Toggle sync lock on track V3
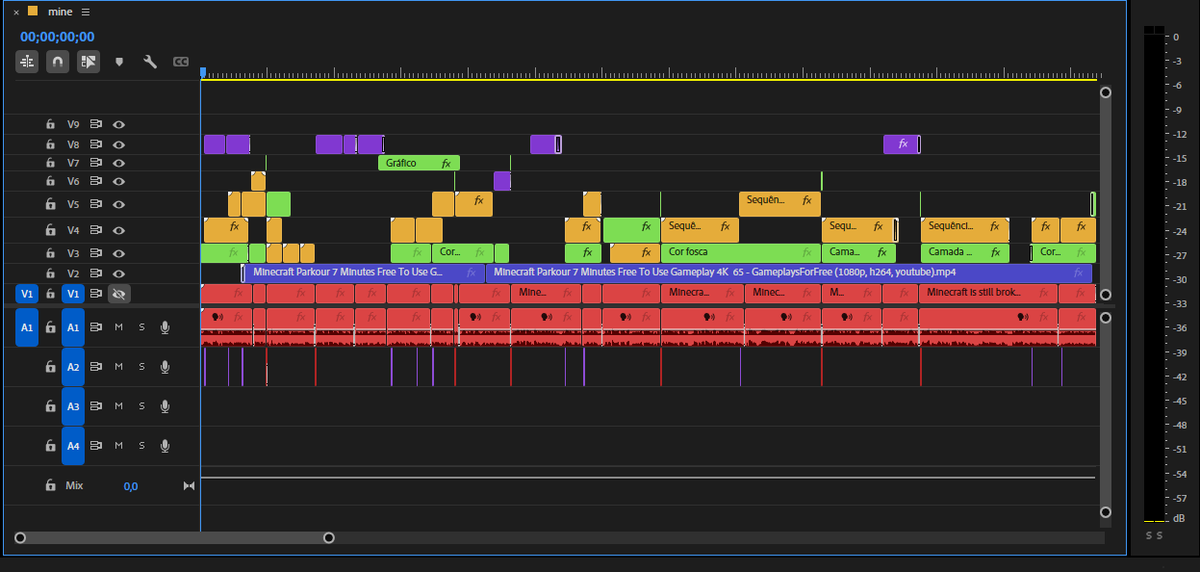1200x572 pixels. point(96,254)
